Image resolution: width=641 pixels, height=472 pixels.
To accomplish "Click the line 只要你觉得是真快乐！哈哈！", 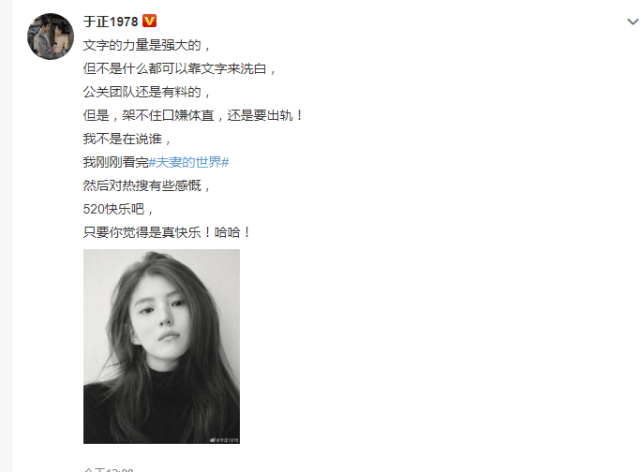I will coord(167,233).
